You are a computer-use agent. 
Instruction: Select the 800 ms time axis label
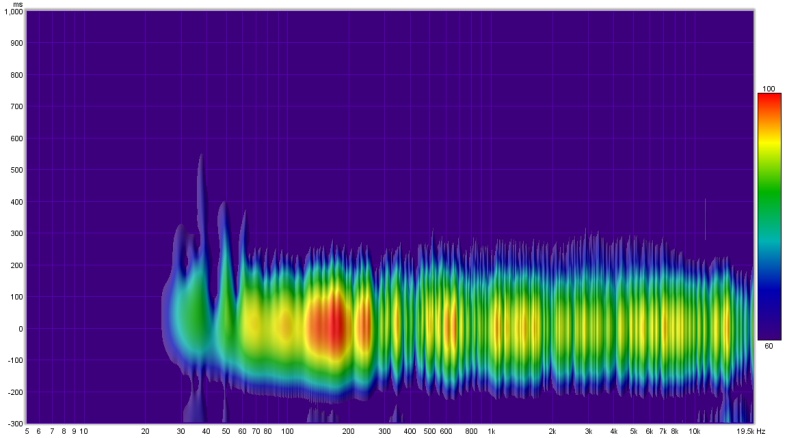coord(17,75)
